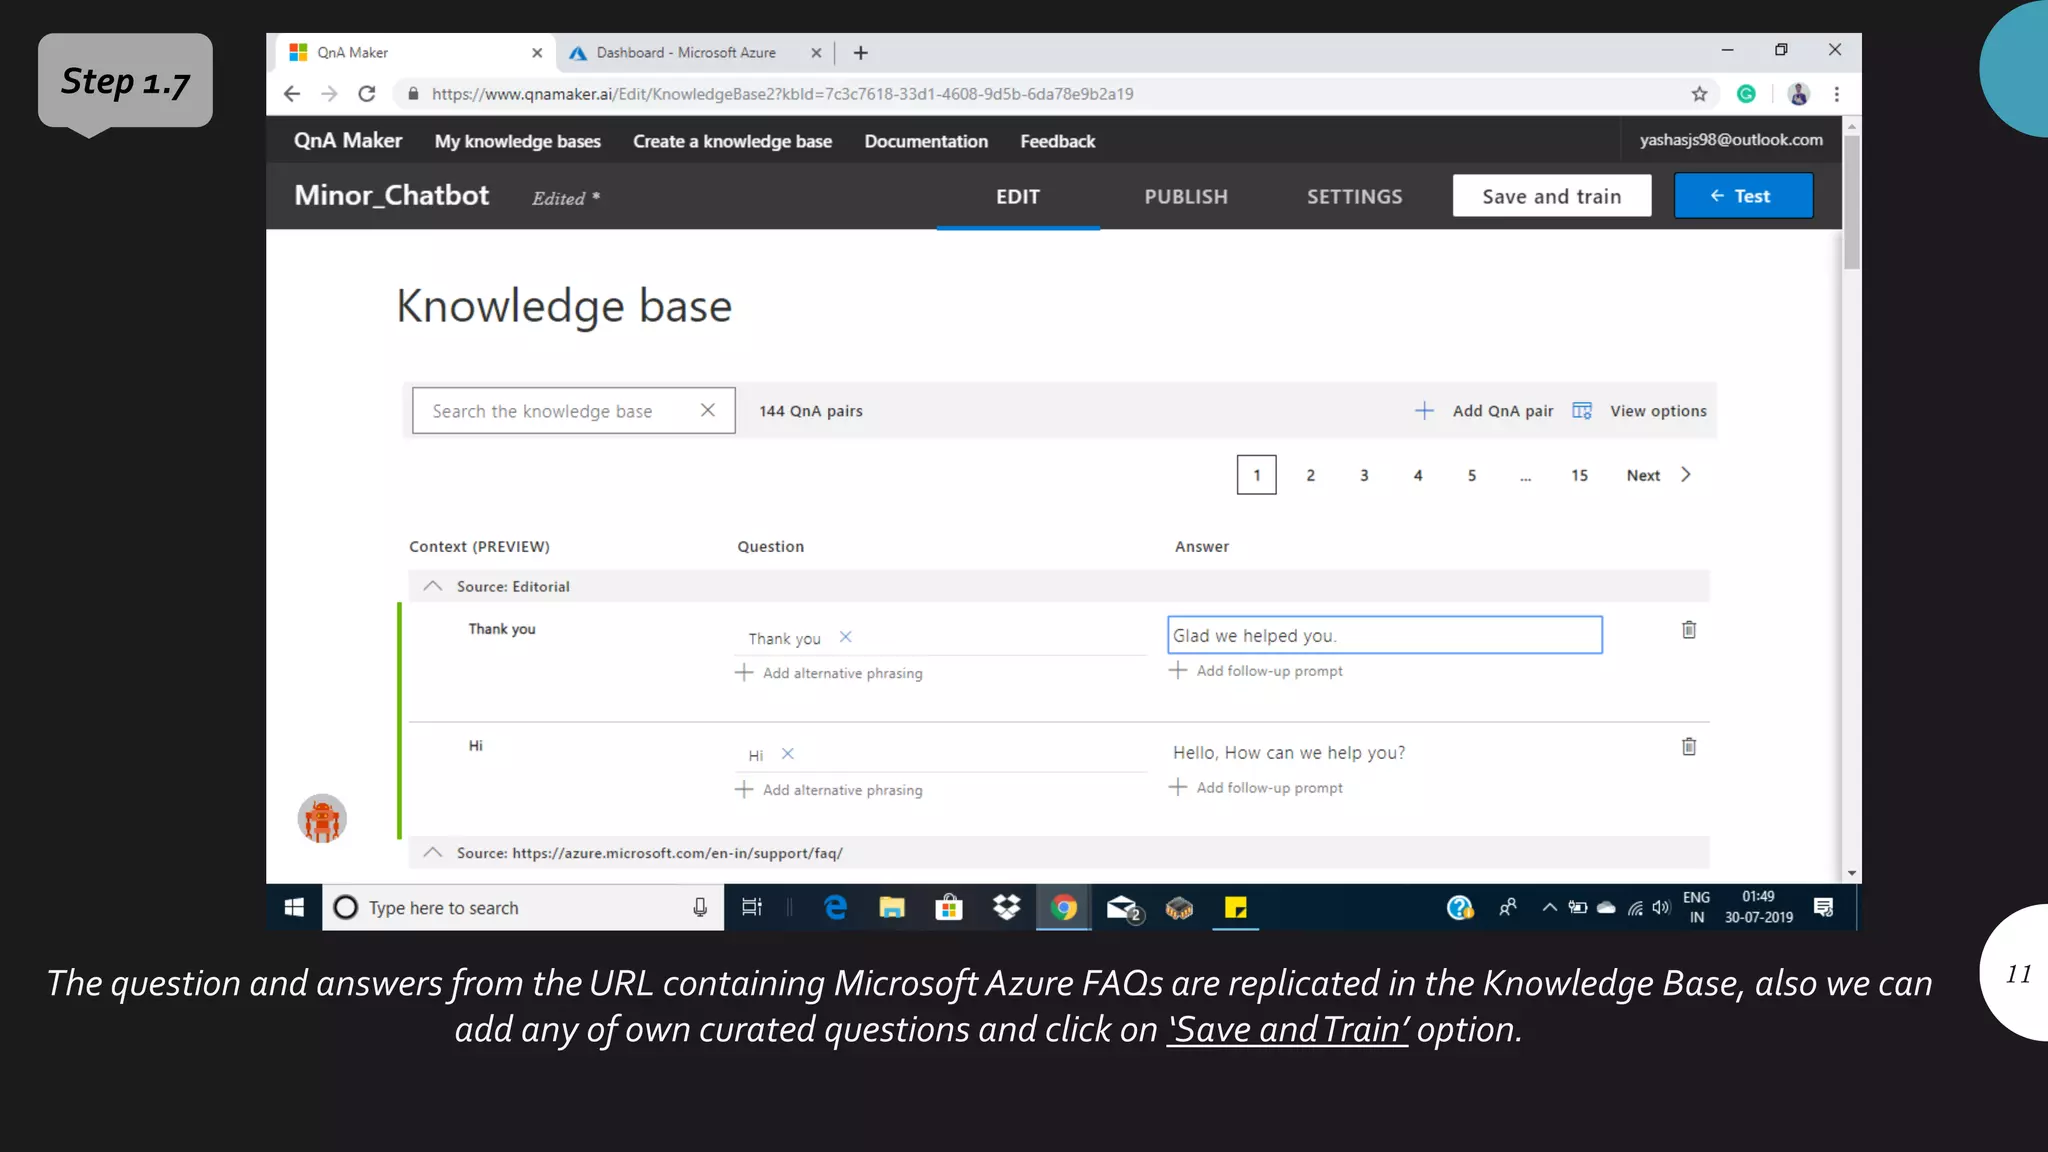The image size is (2048, 1152).
Task: Launch Microsoft Edge from the taskbar
Action: (835, 907)
